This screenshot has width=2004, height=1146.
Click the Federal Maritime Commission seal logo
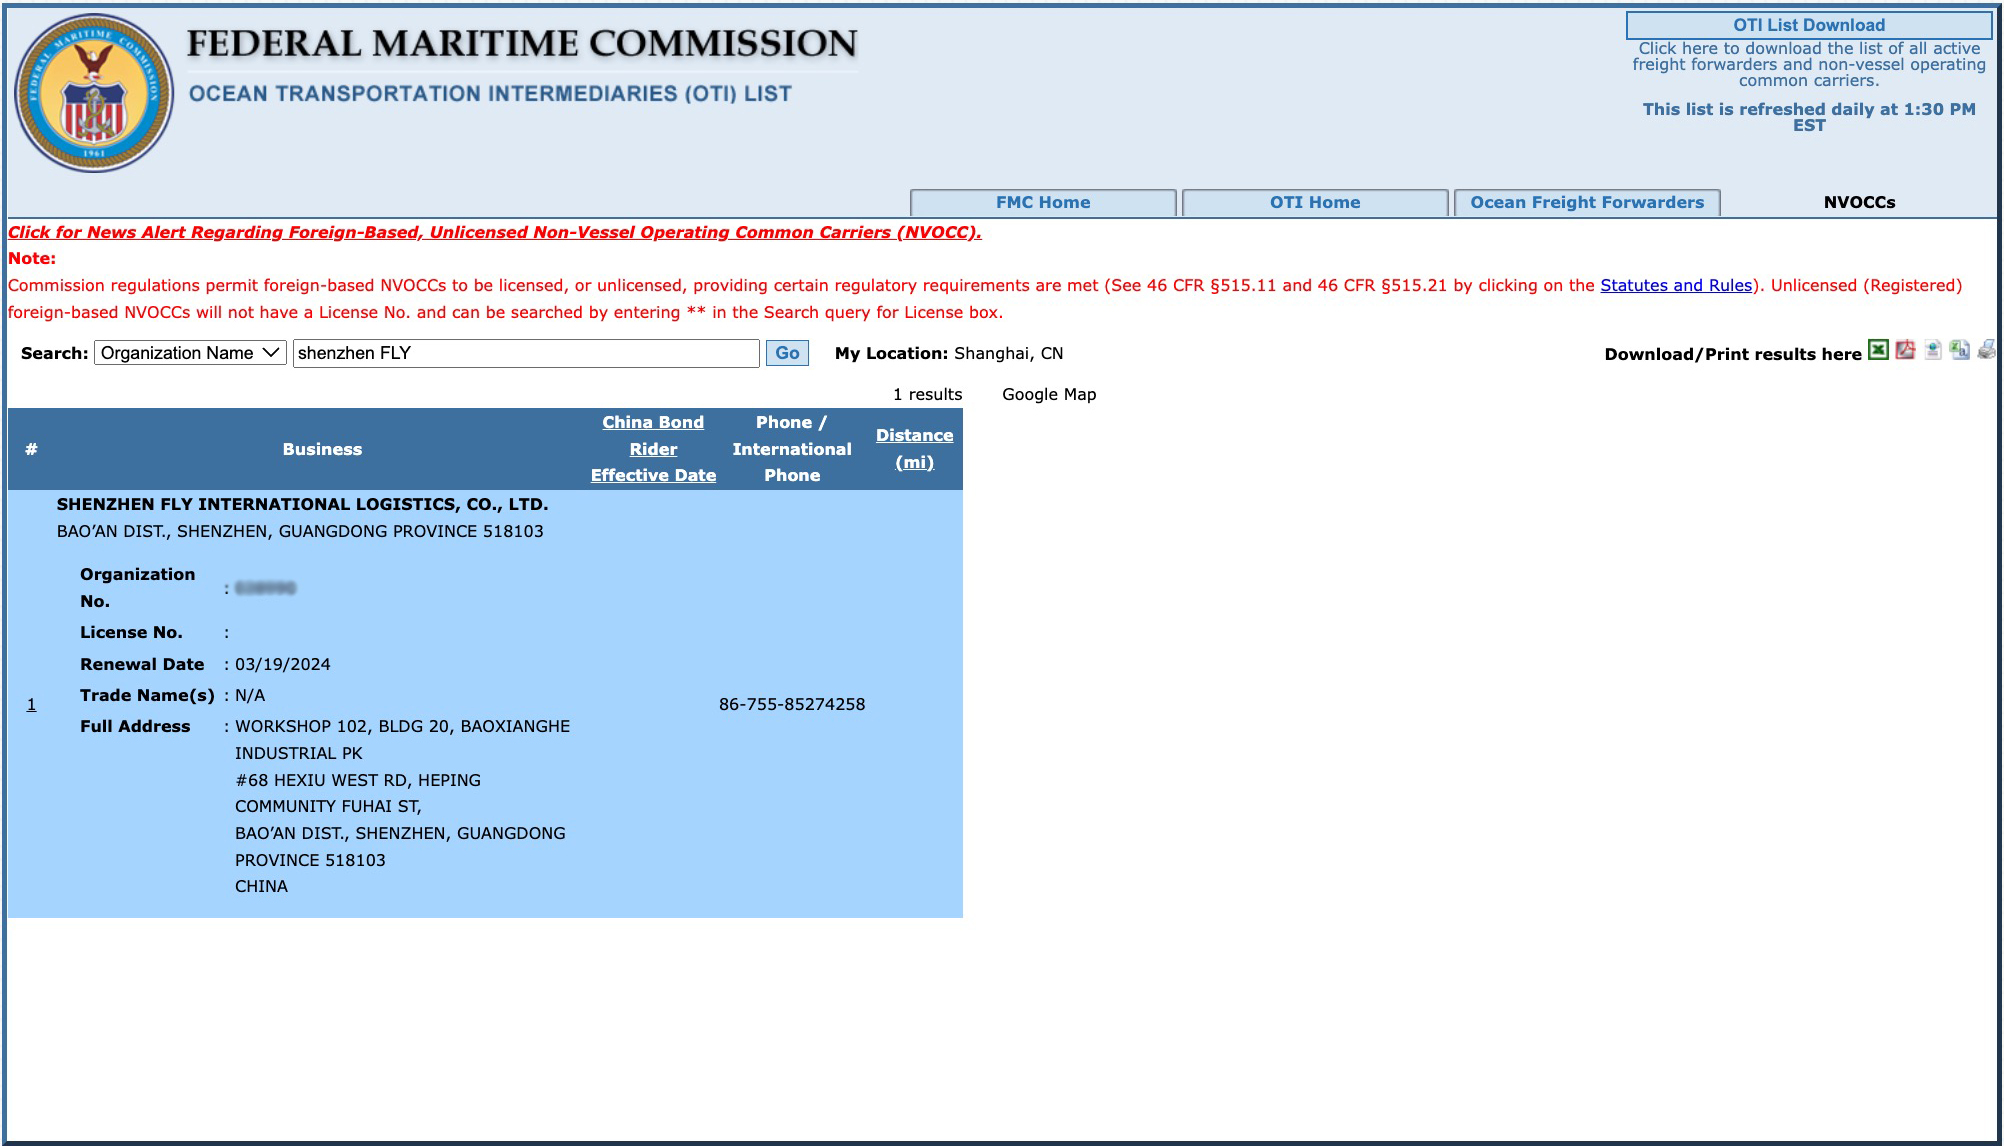pos(94,93)
